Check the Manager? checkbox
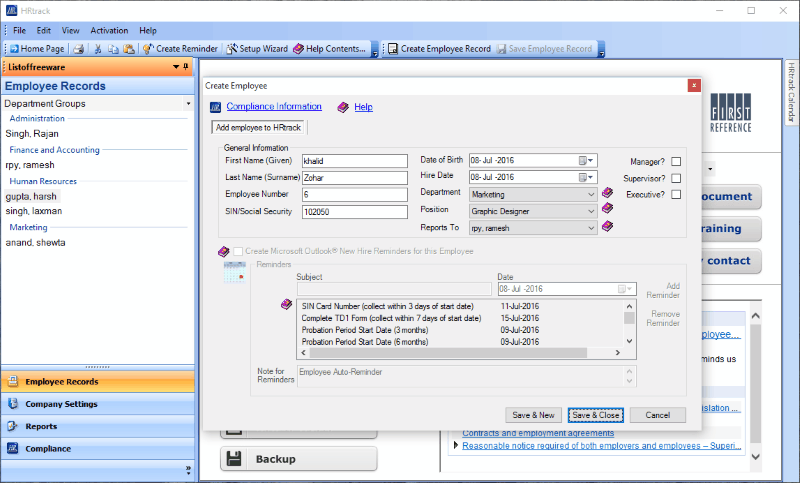The image size is (800, 483). 676,162
